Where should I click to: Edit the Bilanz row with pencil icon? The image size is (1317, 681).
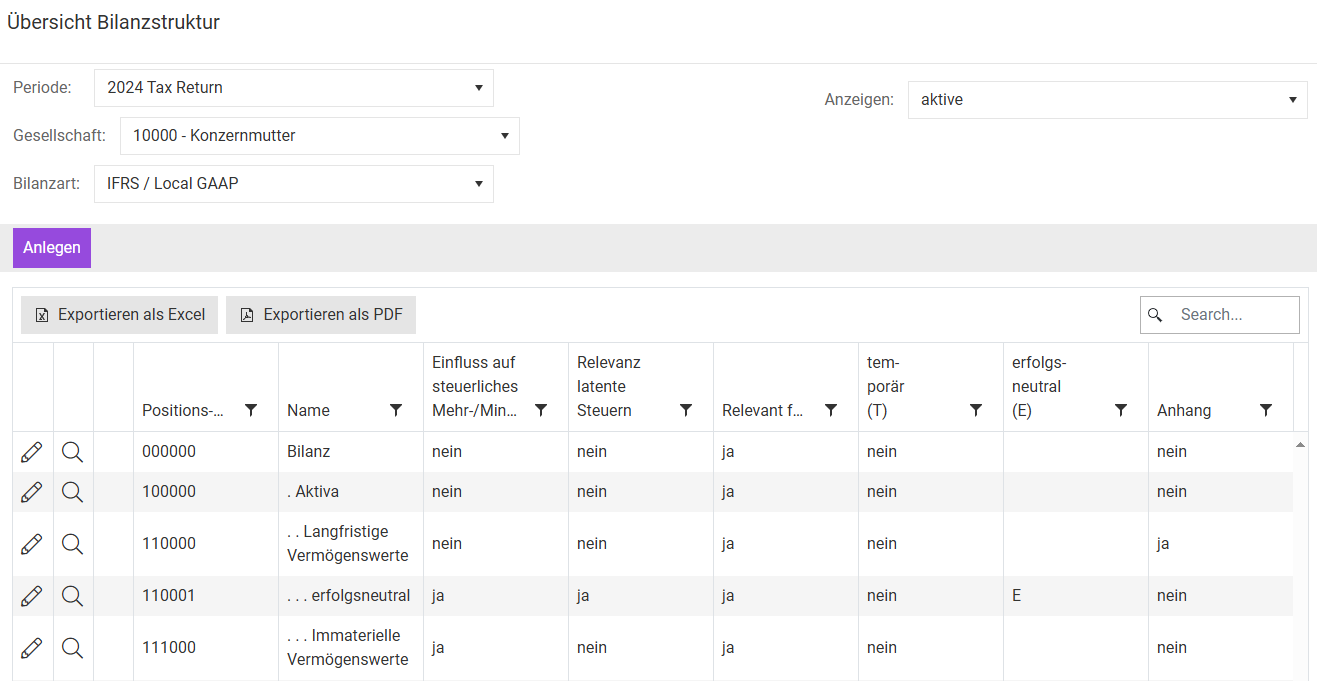32,452
